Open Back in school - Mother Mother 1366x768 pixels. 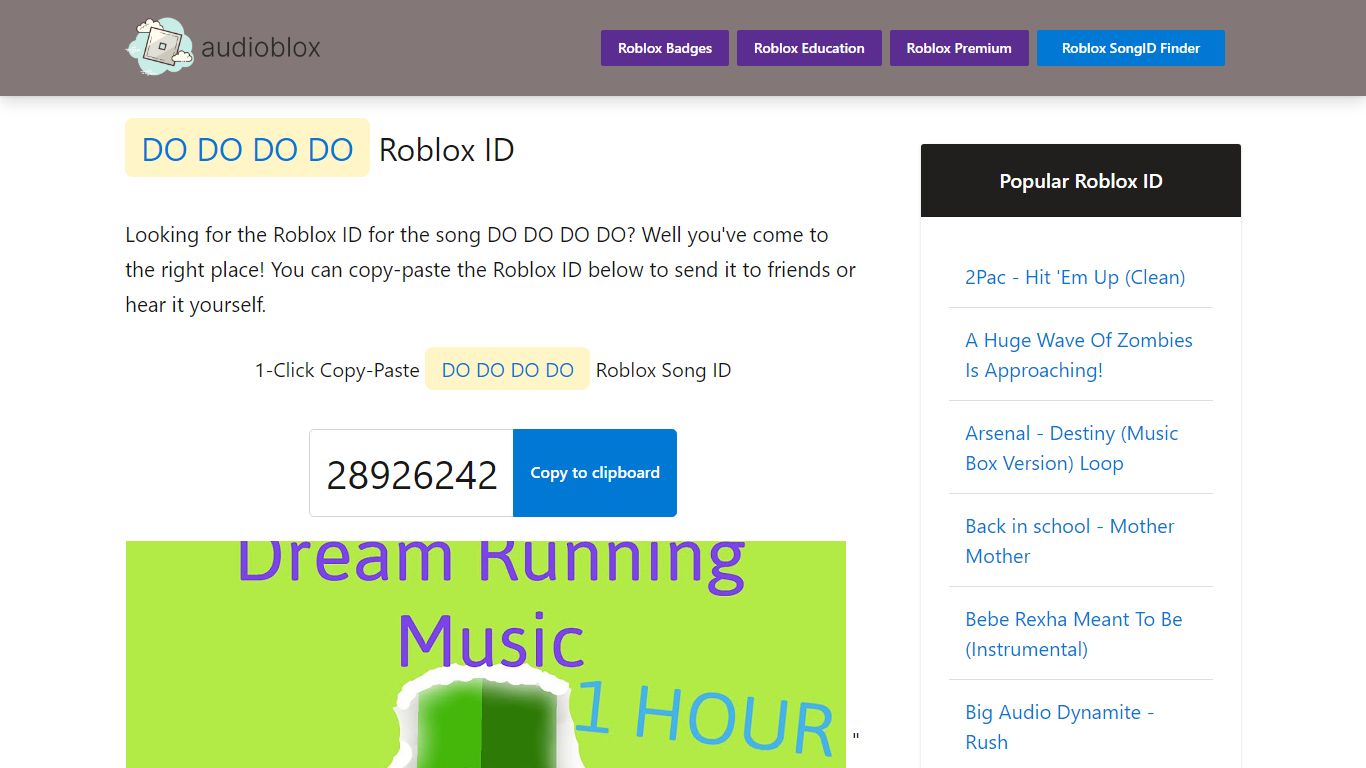tap(1070, 541)
